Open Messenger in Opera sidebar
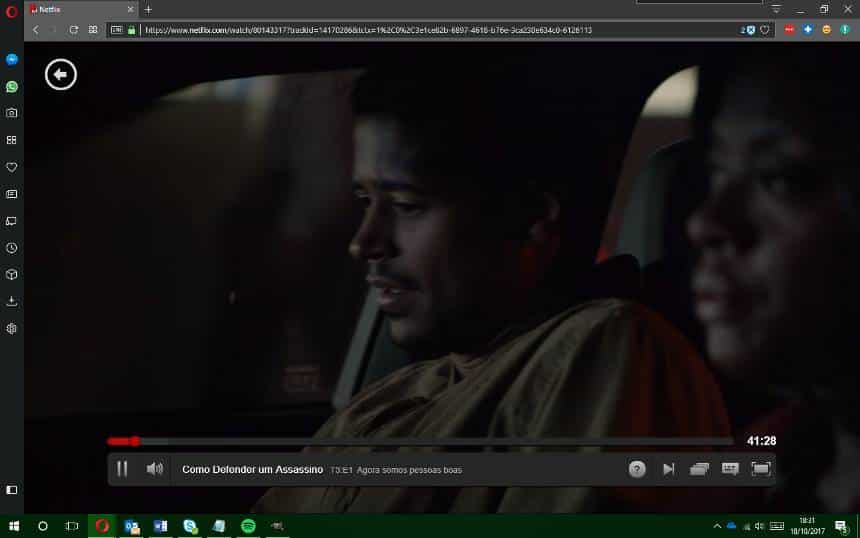The width and height of the screenshot is (860, 538). pos(12,59)
